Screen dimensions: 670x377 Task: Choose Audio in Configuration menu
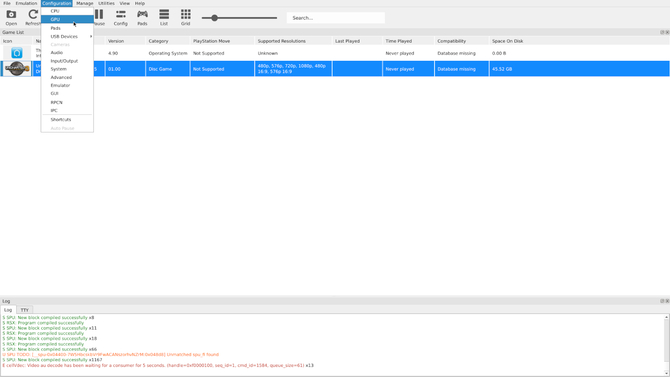click(x=67, y=53)
